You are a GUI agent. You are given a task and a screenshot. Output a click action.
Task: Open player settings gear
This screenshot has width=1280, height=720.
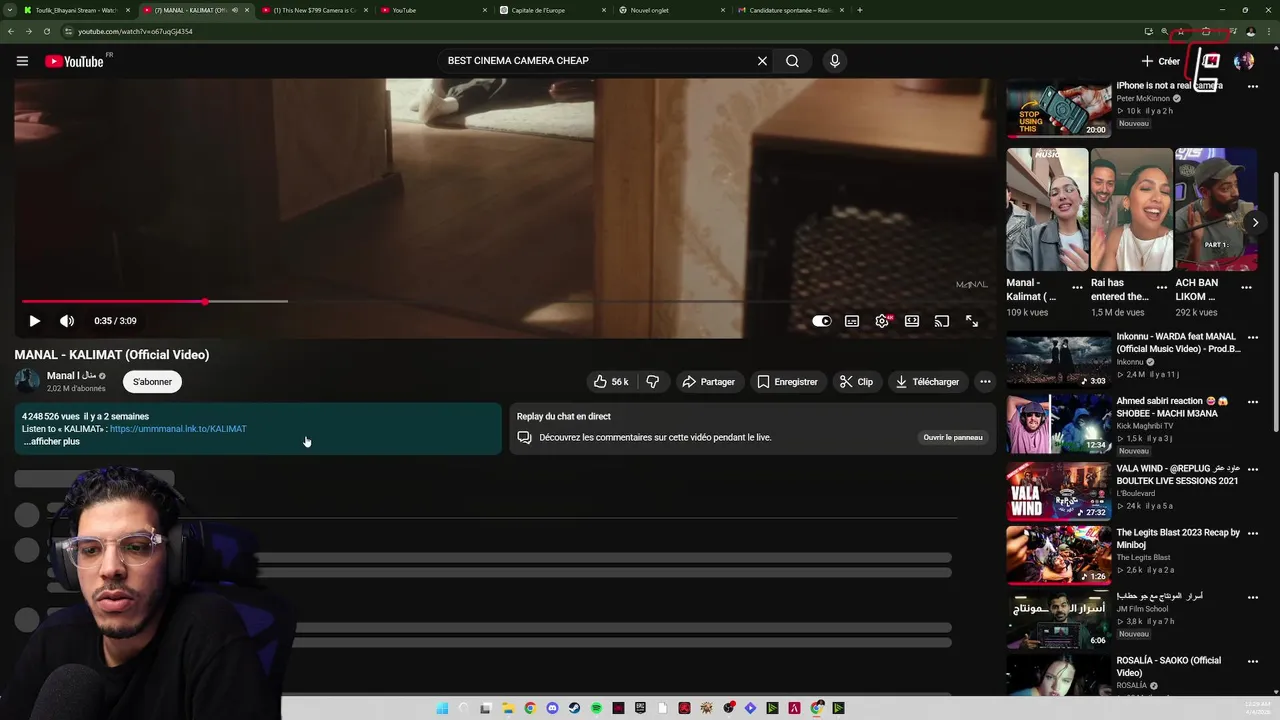[x=882, y=321]
